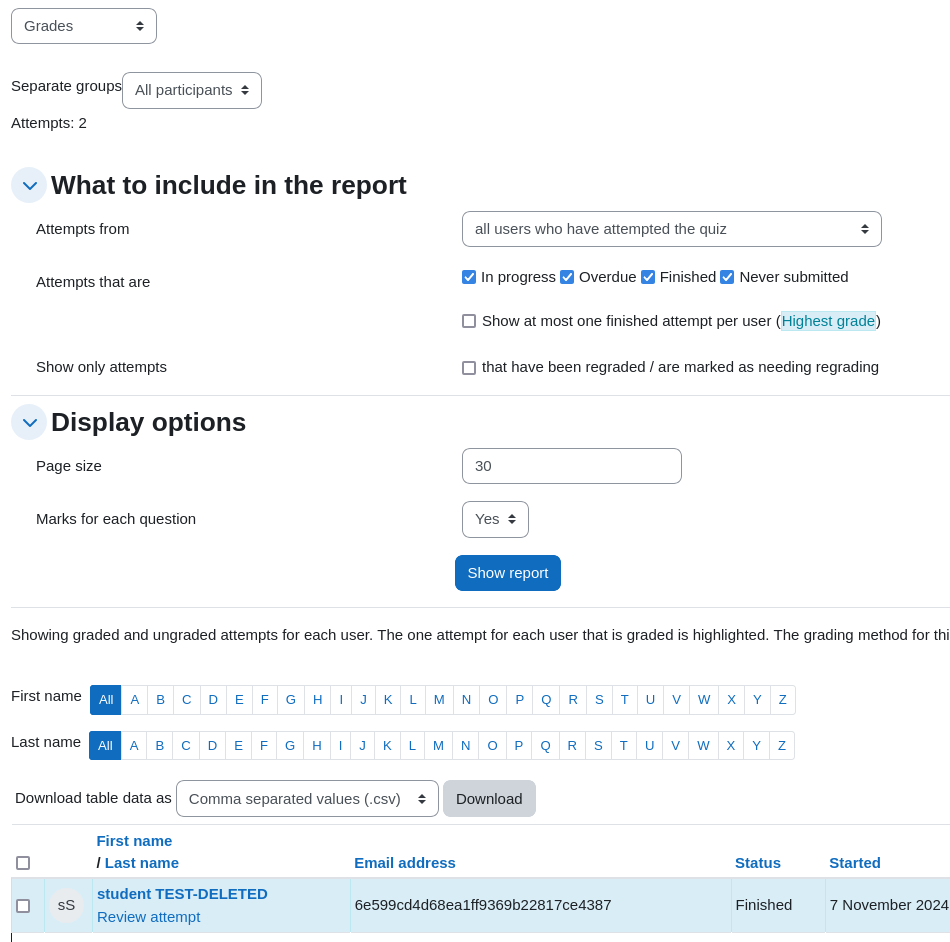Check the select-all checkbox in table header
The image size is (950, 942).
[23, 863]
